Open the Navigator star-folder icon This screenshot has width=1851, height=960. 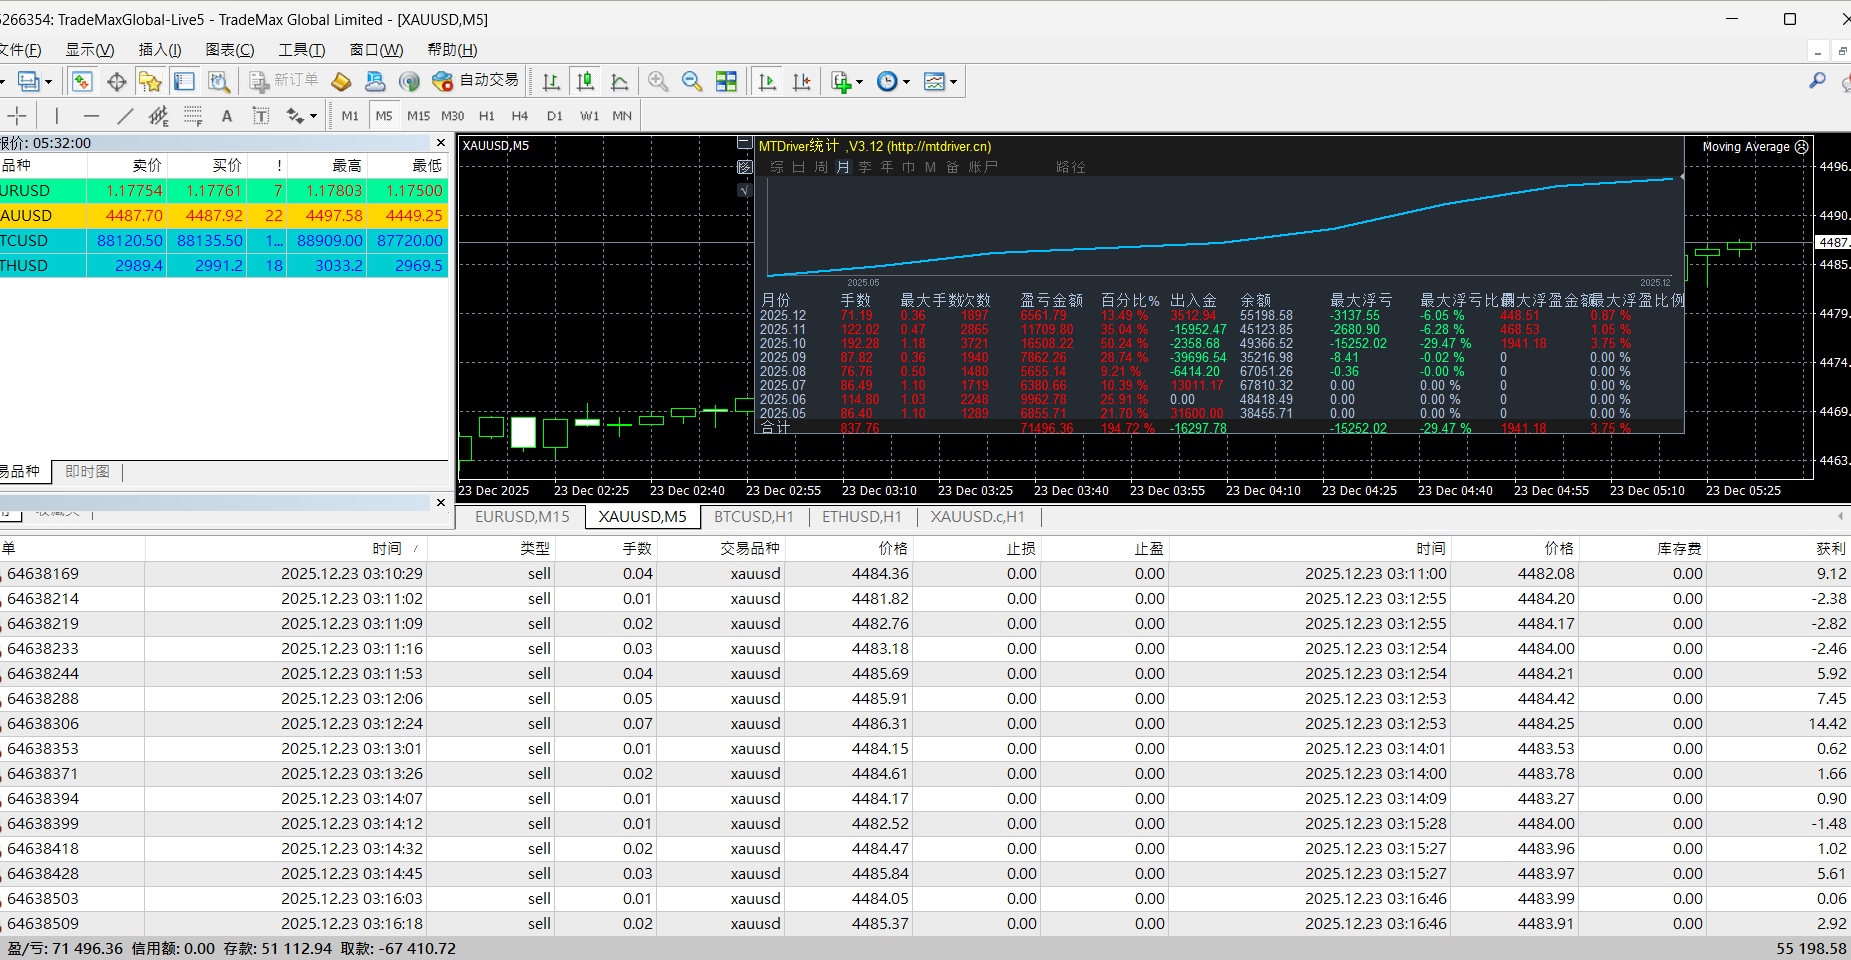(x=150, y=82)
